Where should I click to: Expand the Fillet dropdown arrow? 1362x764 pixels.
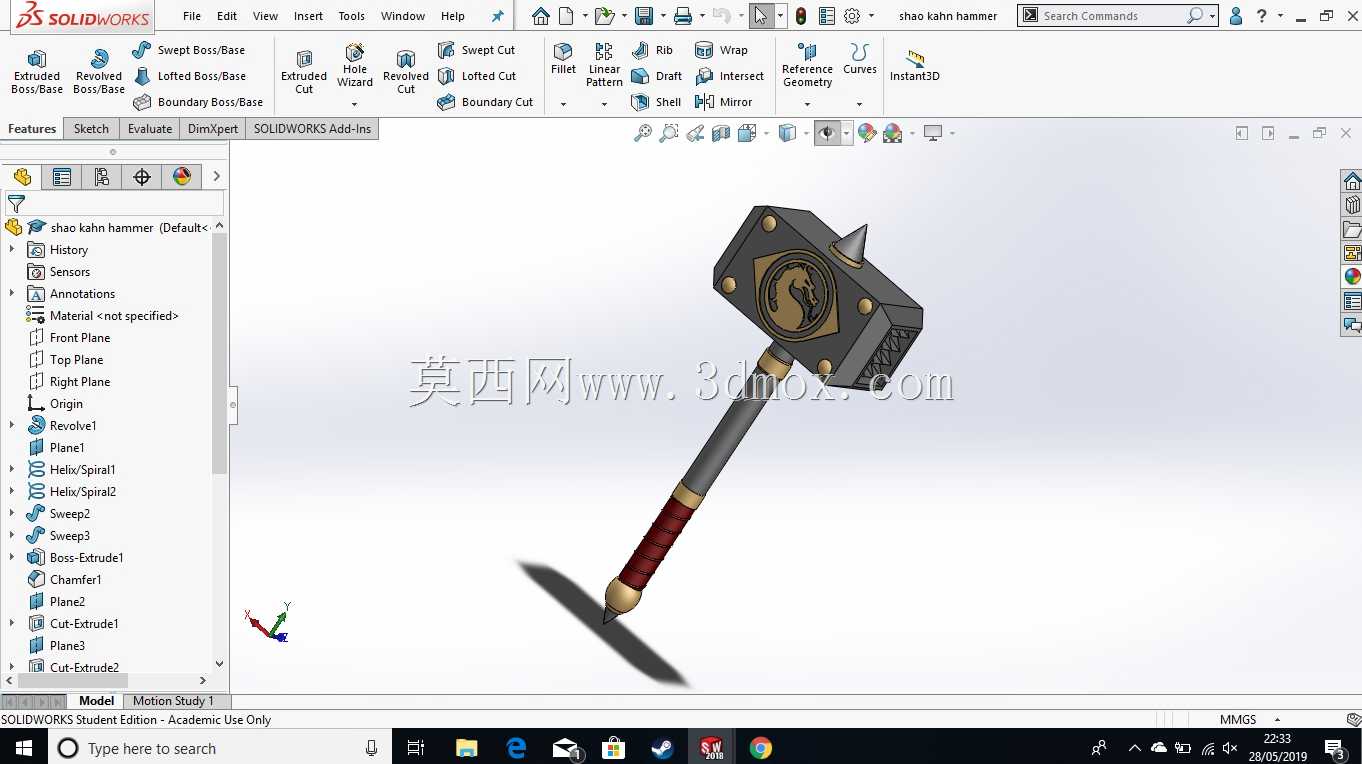[x=564, y=104]
